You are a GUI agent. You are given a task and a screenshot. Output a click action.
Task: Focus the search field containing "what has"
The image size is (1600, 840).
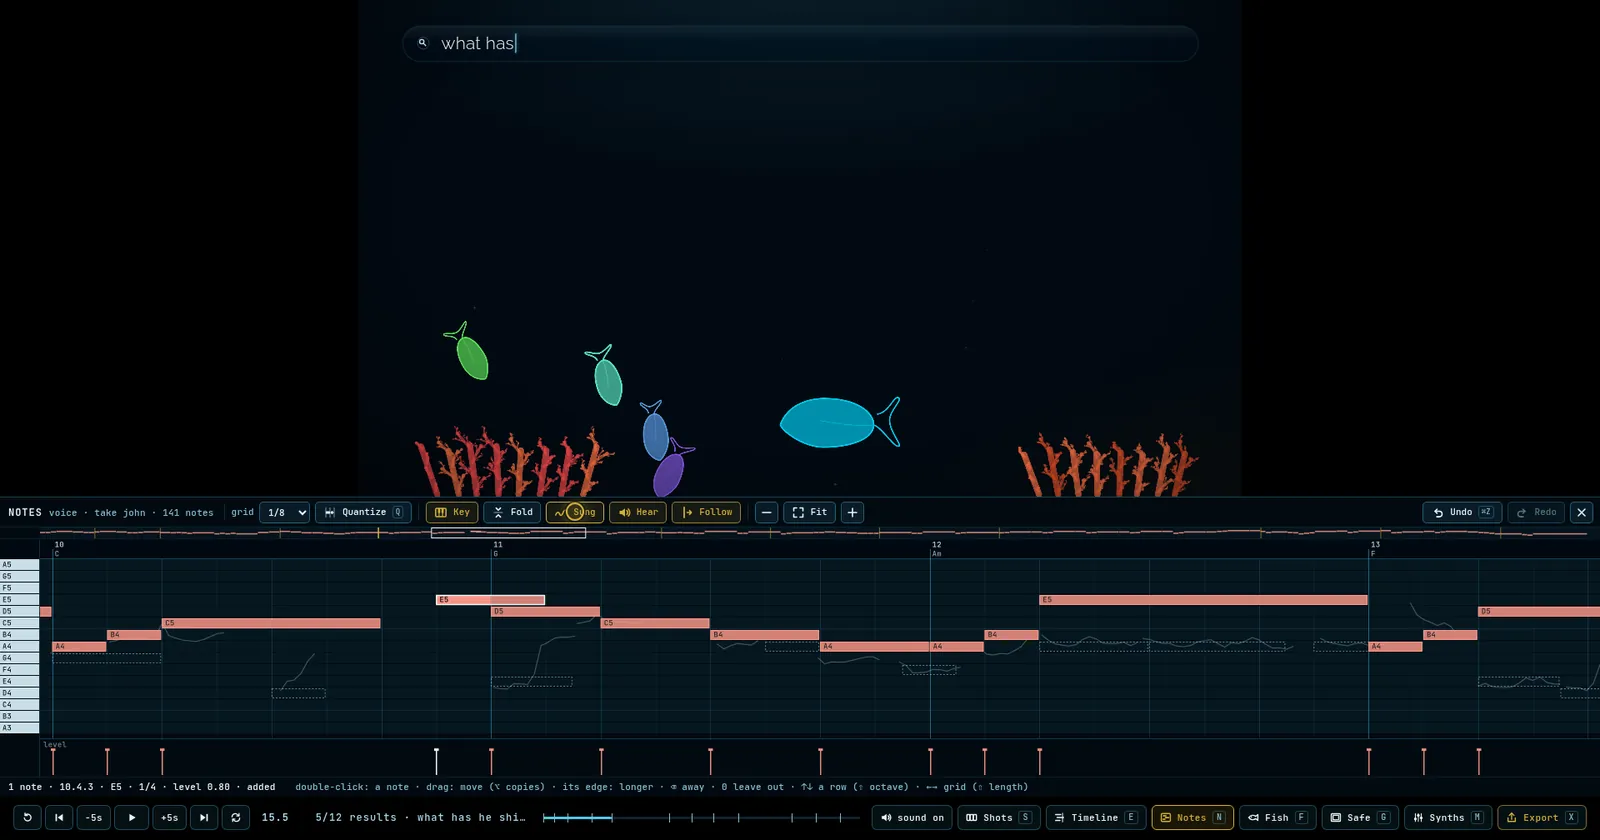tap(800, 43)
